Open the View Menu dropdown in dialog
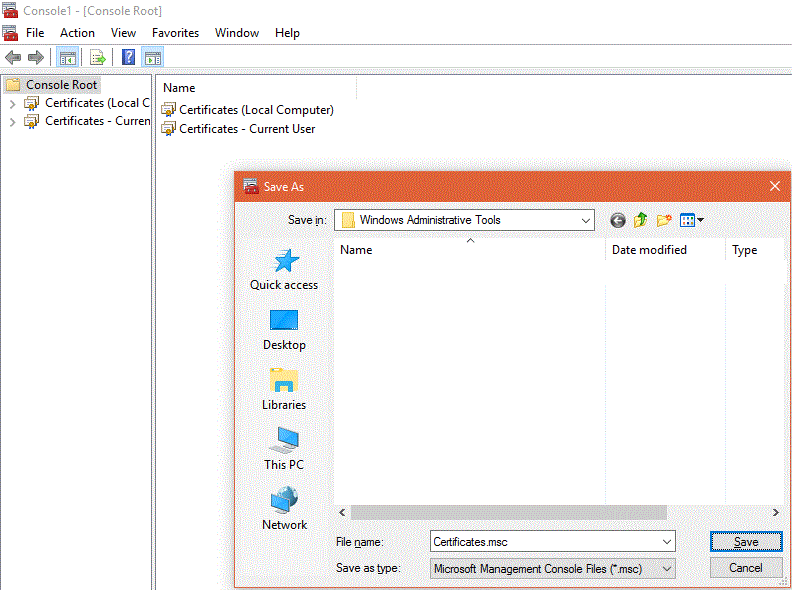The width and height of the screenshot is (792, 590). pyautogui.click(x=693, y=220)
